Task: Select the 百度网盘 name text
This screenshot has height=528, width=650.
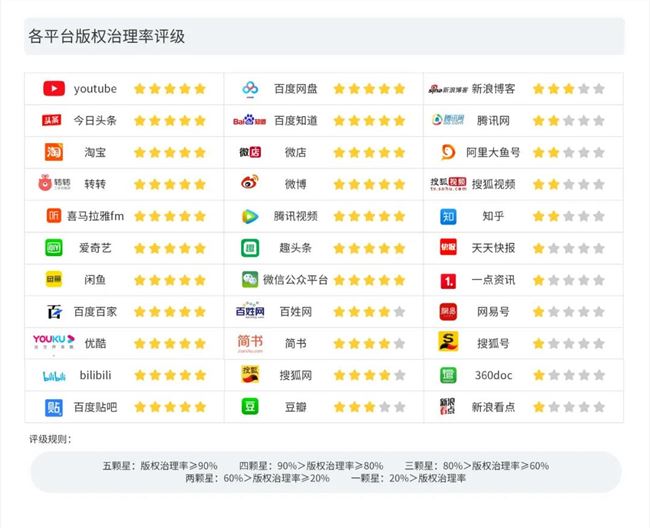Action: 296,89
